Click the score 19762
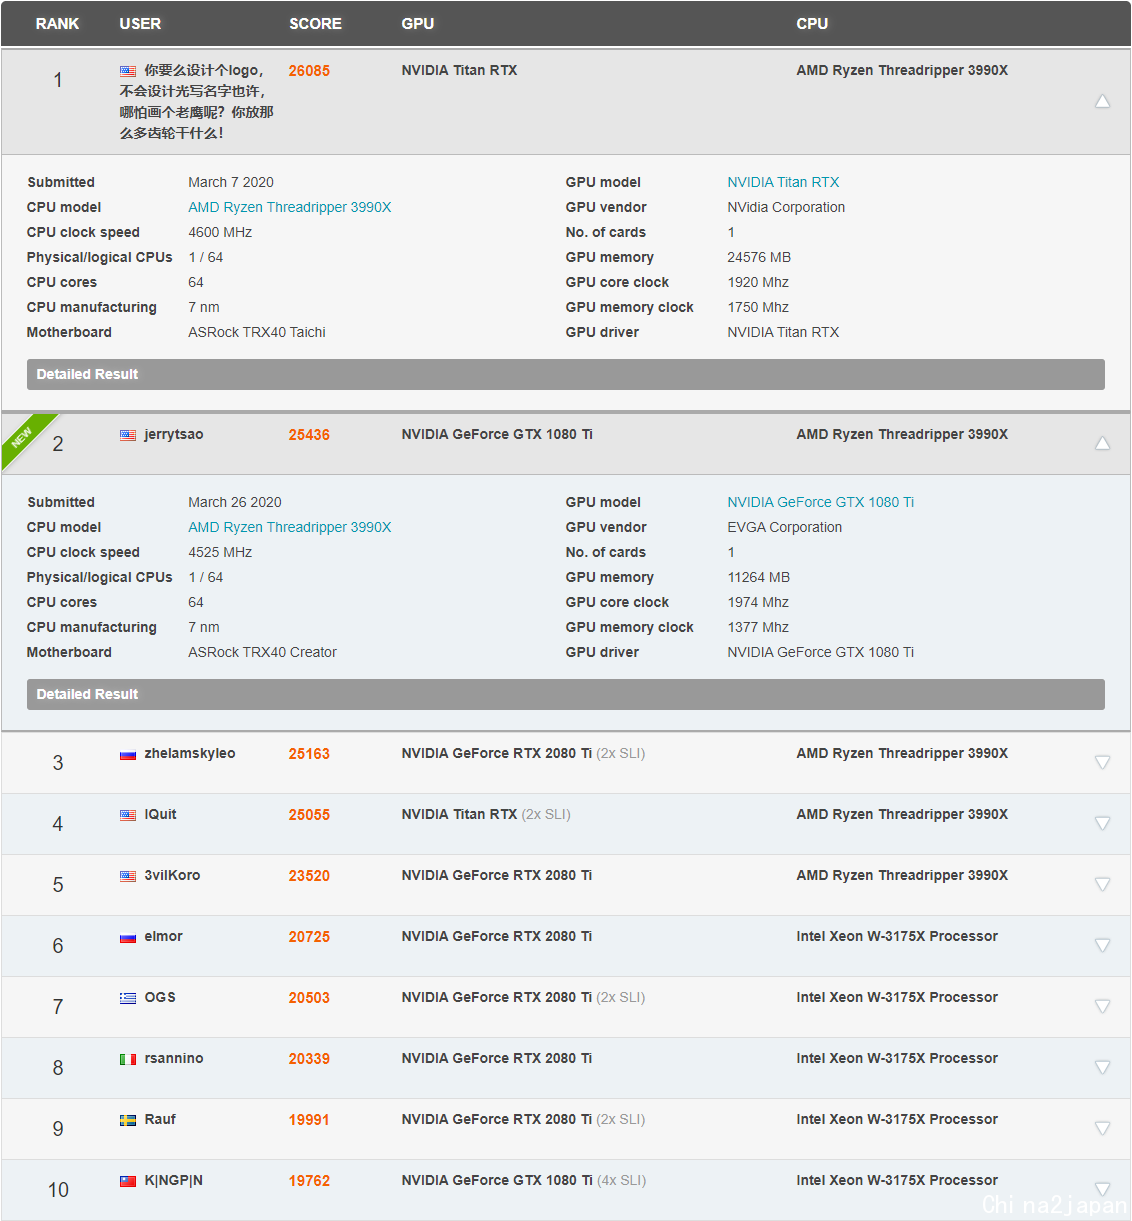Viewport: 1132px width, 1221px height. 309,1181
